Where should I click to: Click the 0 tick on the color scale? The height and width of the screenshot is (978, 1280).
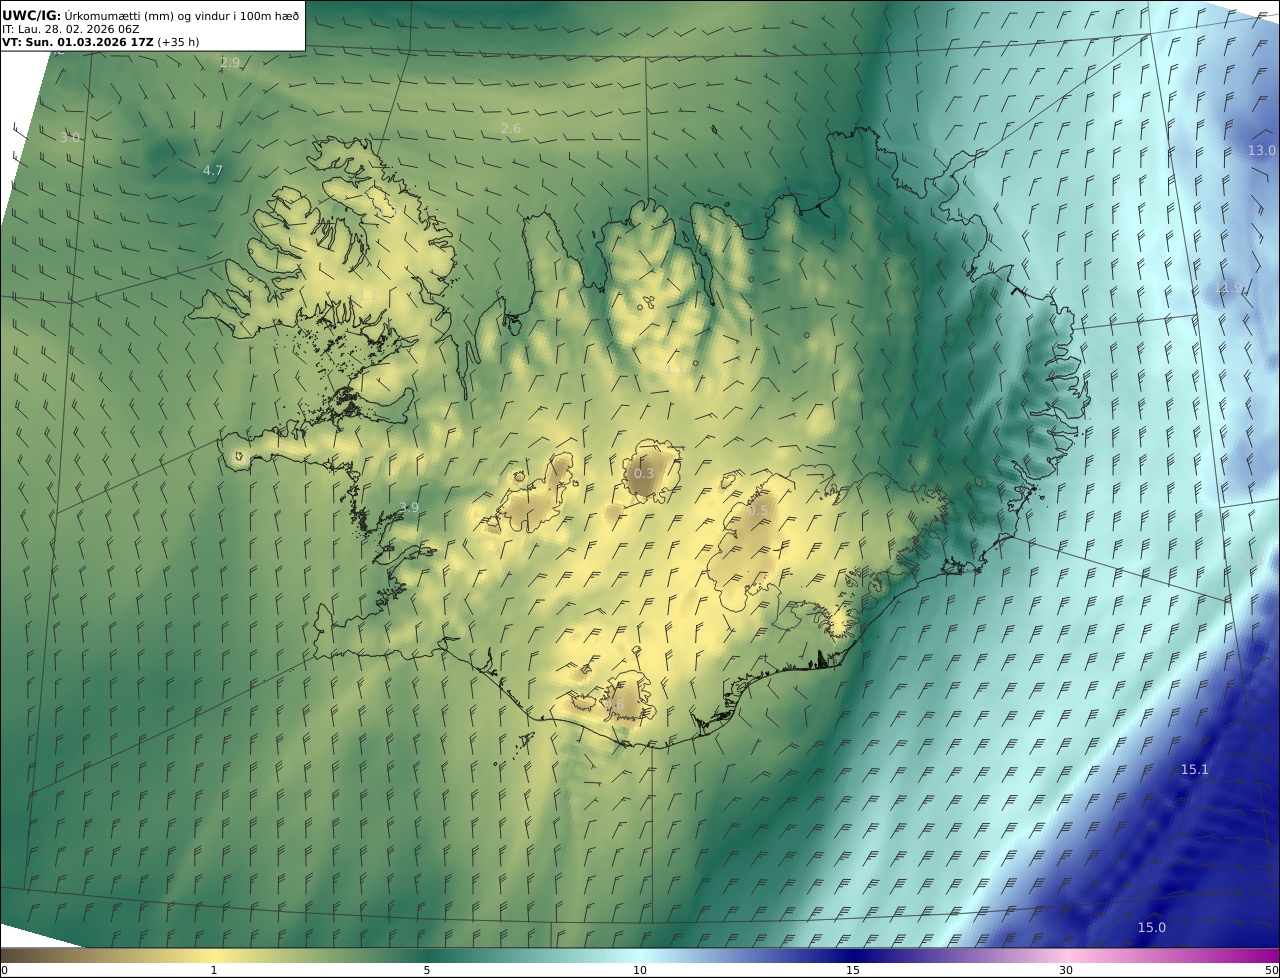pos(4,970)
